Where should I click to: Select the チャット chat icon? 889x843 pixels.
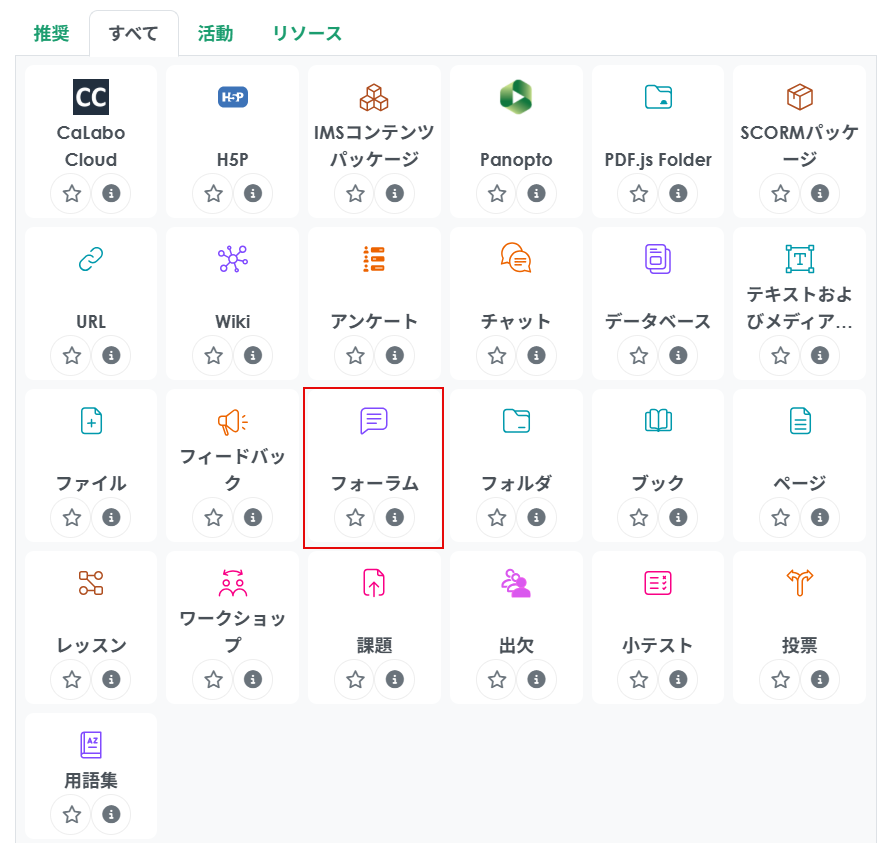point(515,259)
